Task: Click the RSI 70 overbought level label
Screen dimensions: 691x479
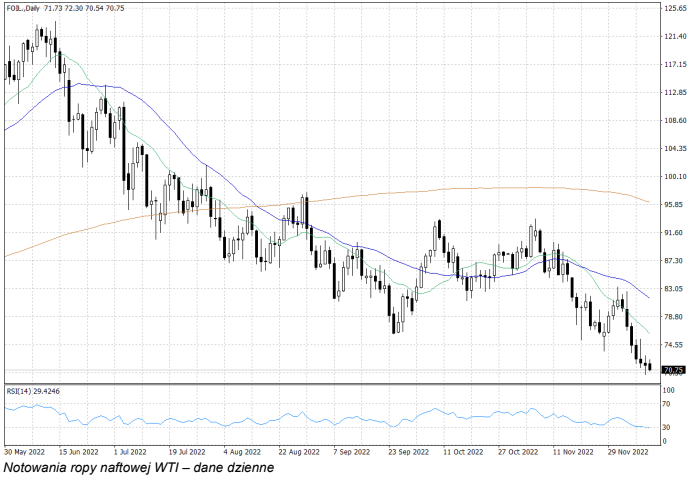Action: (667, 405)
